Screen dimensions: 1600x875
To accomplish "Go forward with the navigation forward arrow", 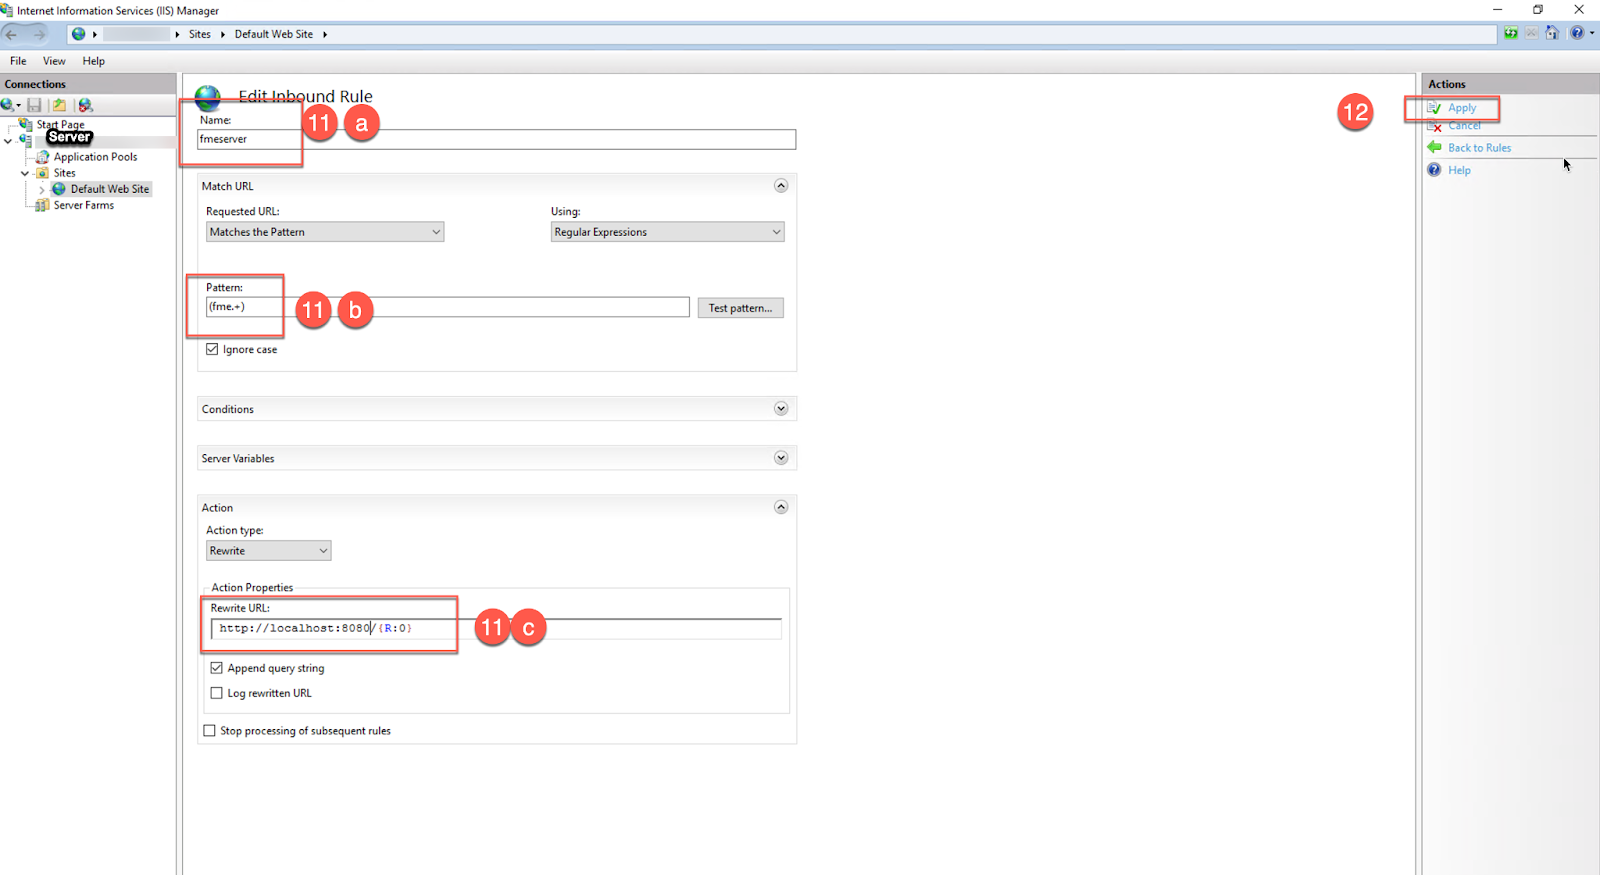I will (39, 34).
